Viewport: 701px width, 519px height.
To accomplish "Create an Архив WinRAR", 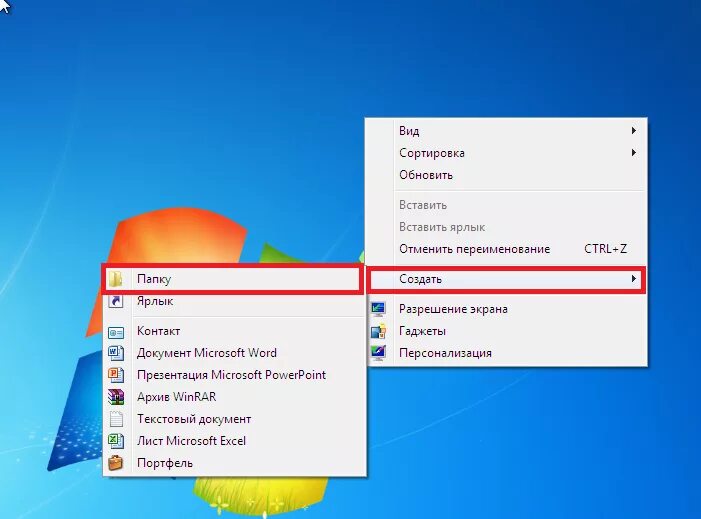I will [234, 397].
